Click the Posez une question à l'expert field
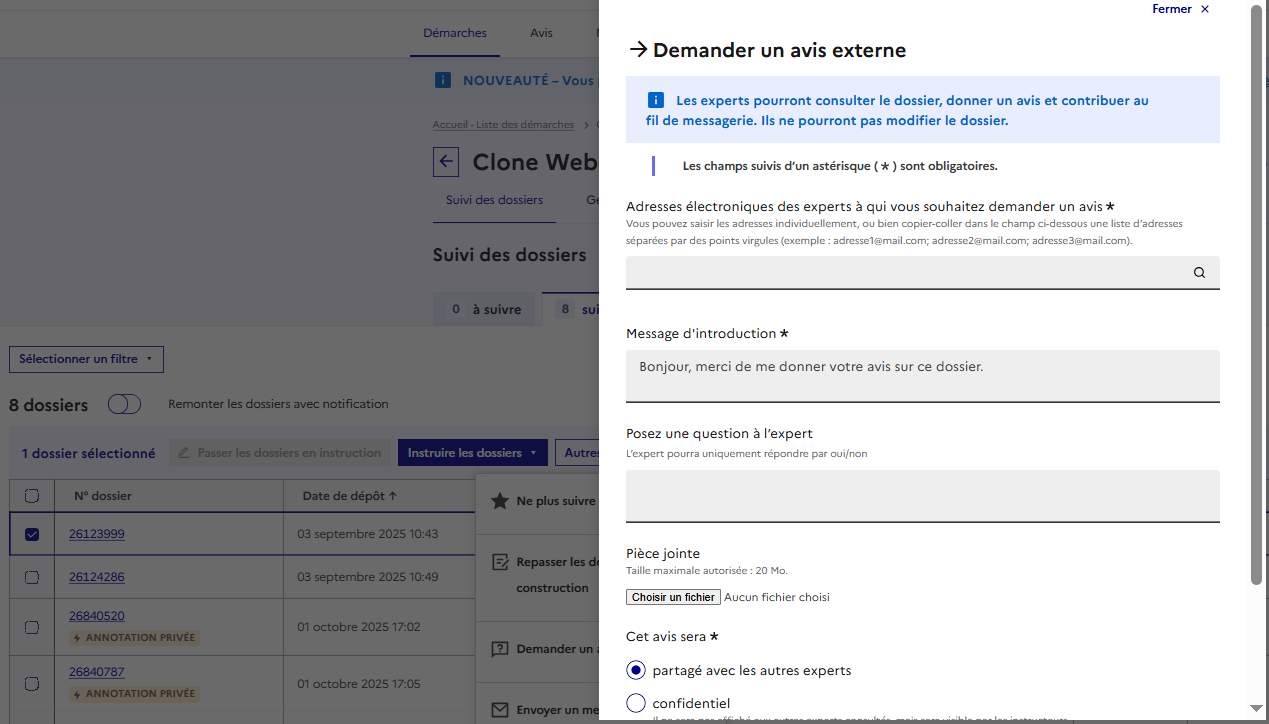This screenshot has width=1269, height=724. click(922, 495)
